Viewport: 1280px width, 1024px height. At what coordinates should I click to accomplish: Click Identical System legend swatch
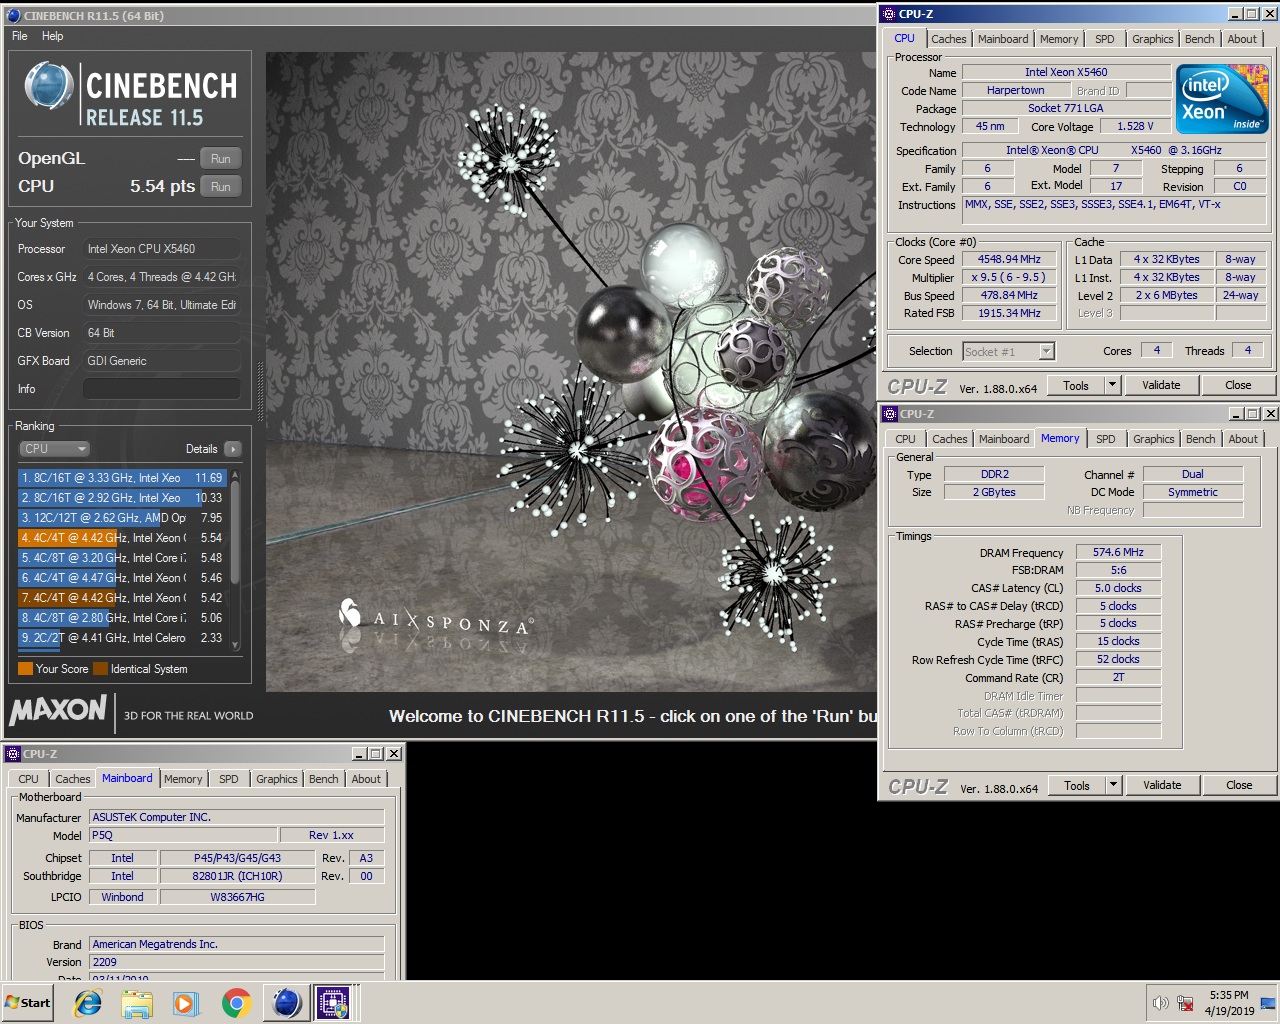100,669
